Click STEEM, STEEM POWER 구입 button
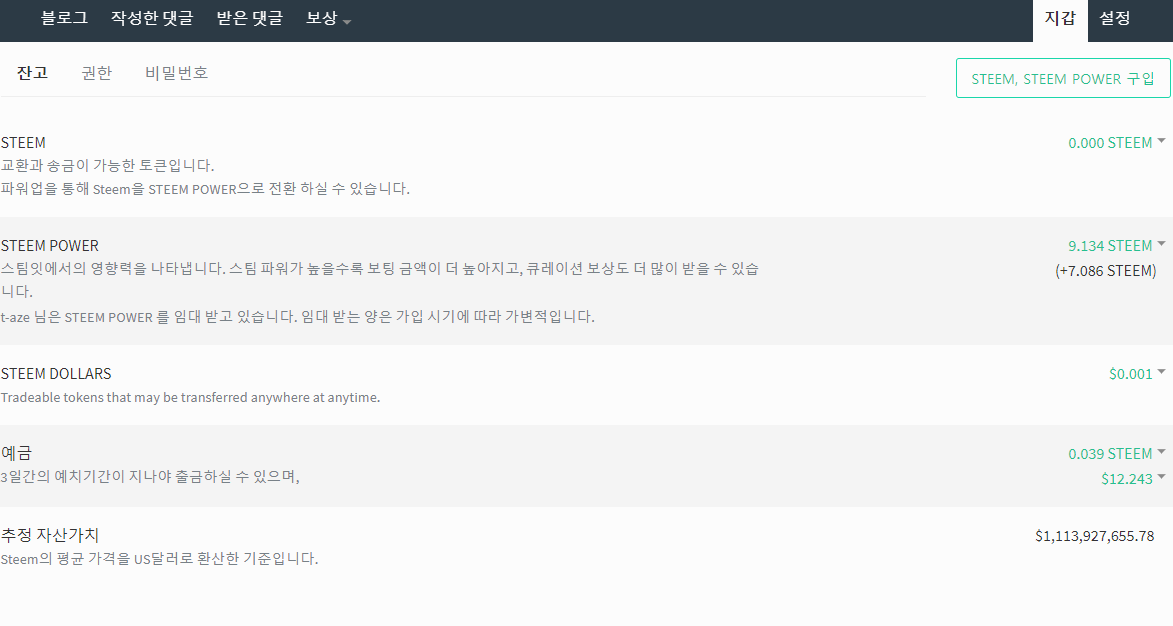 coord(1063,79)
